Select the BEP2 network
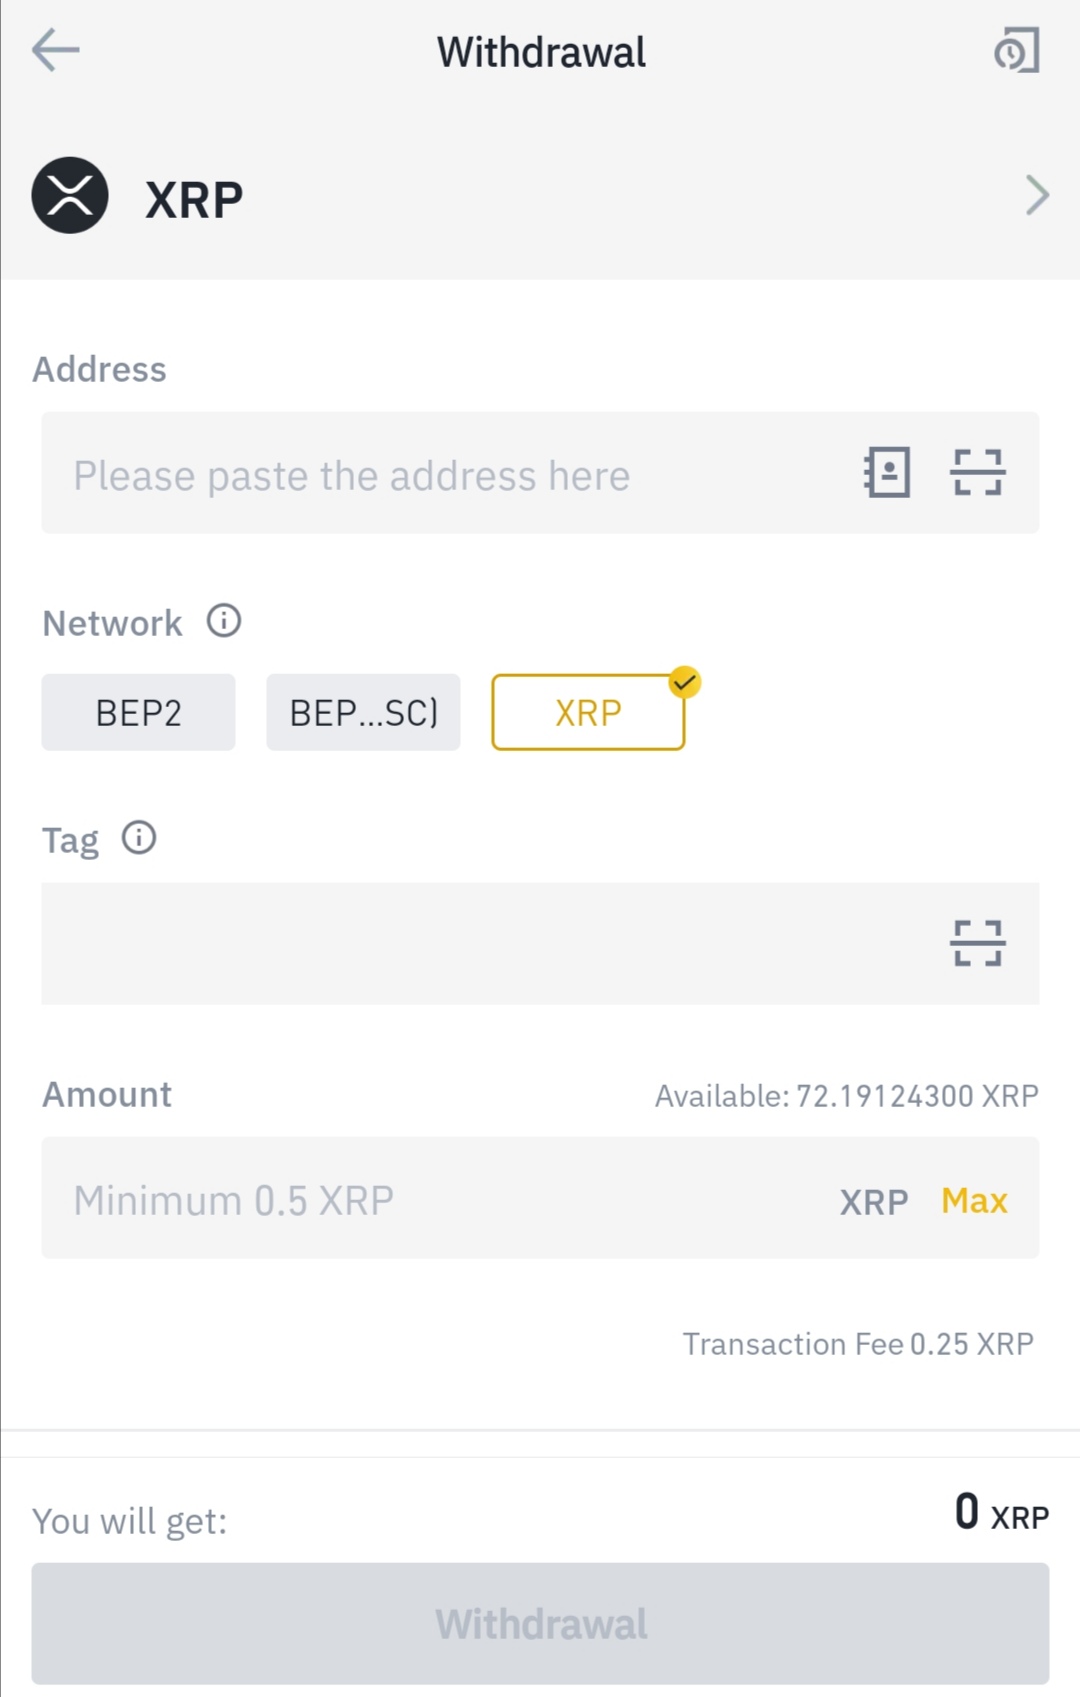The height and width of the screenshot is (1697, 1080). coord(138,713)
